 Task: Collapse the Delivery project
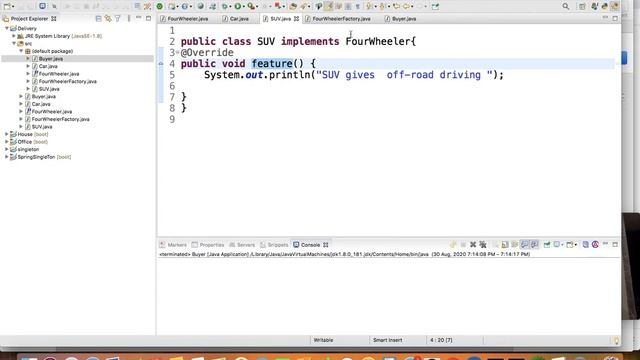pos(7,29)
